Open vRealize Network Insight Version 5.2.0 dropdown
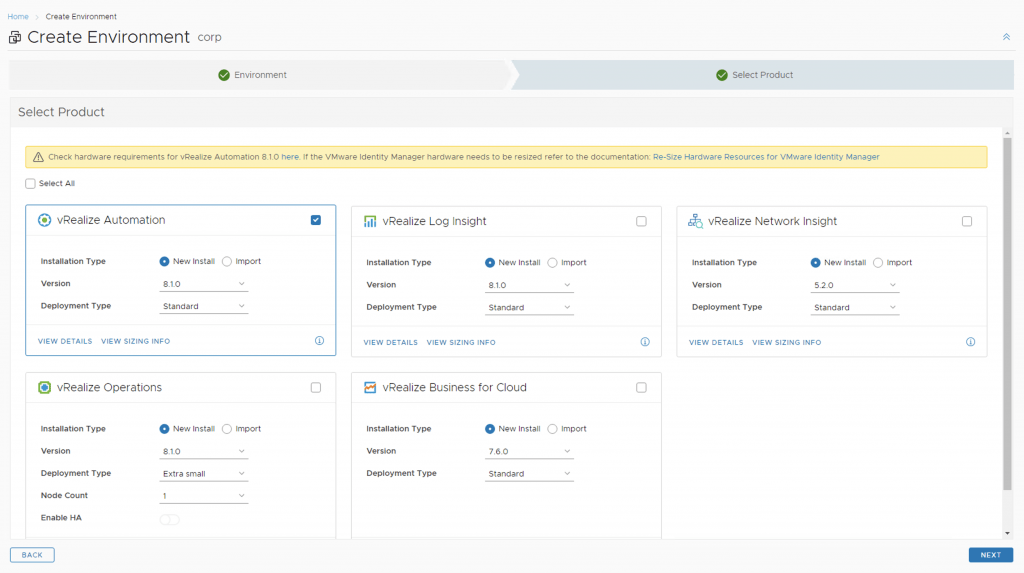Screen dimensions: 1024x573 pyautogui.click(x=855, y=285)
